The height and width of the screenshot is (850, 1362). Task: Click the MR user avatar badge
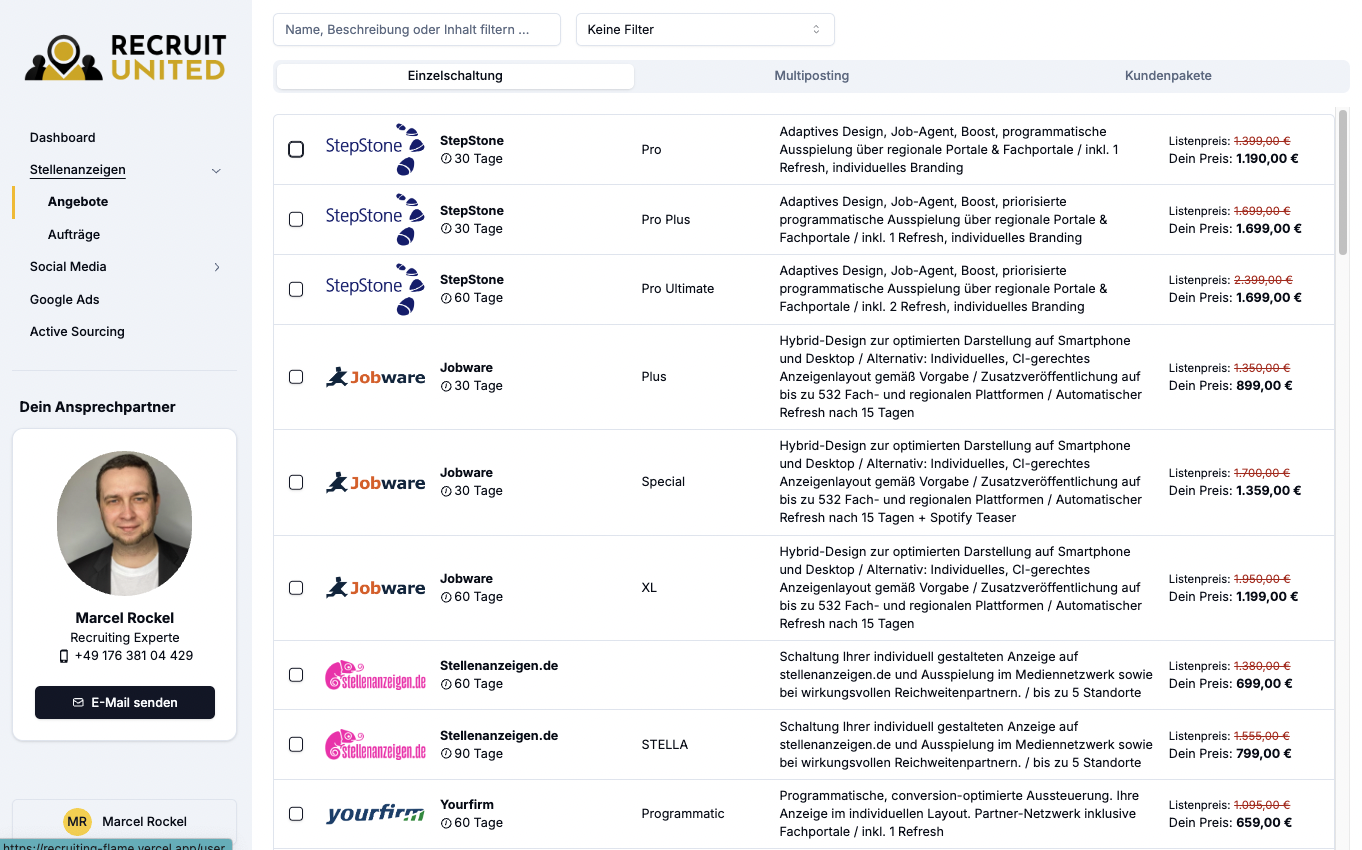click(x=77, y=822)
